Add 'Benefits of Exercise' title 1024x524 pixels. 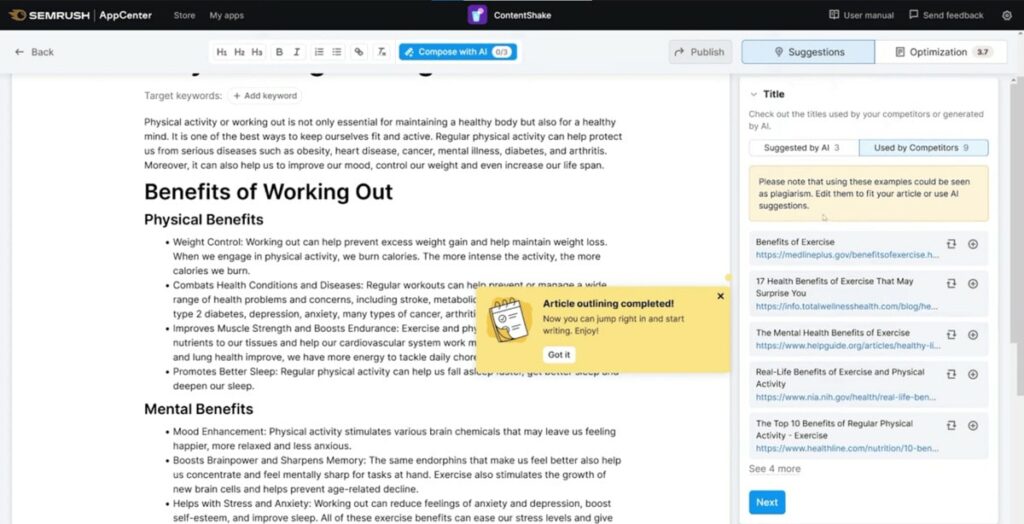(972, 244)
